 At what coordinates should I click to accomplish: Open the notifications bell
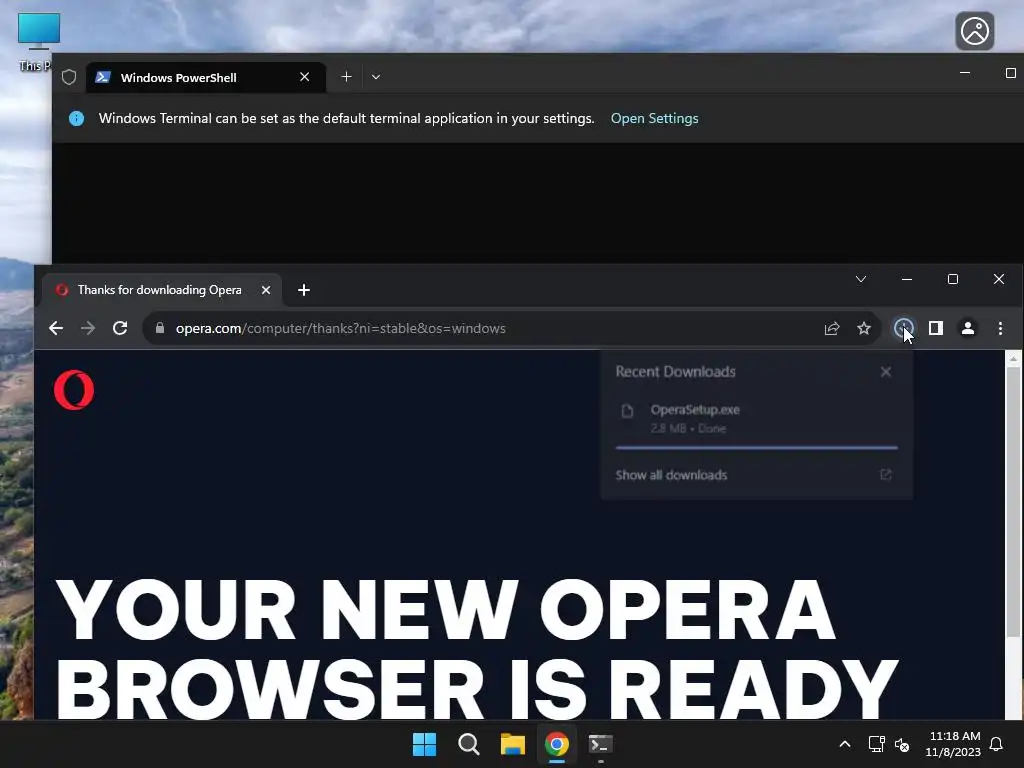point(997,744)
